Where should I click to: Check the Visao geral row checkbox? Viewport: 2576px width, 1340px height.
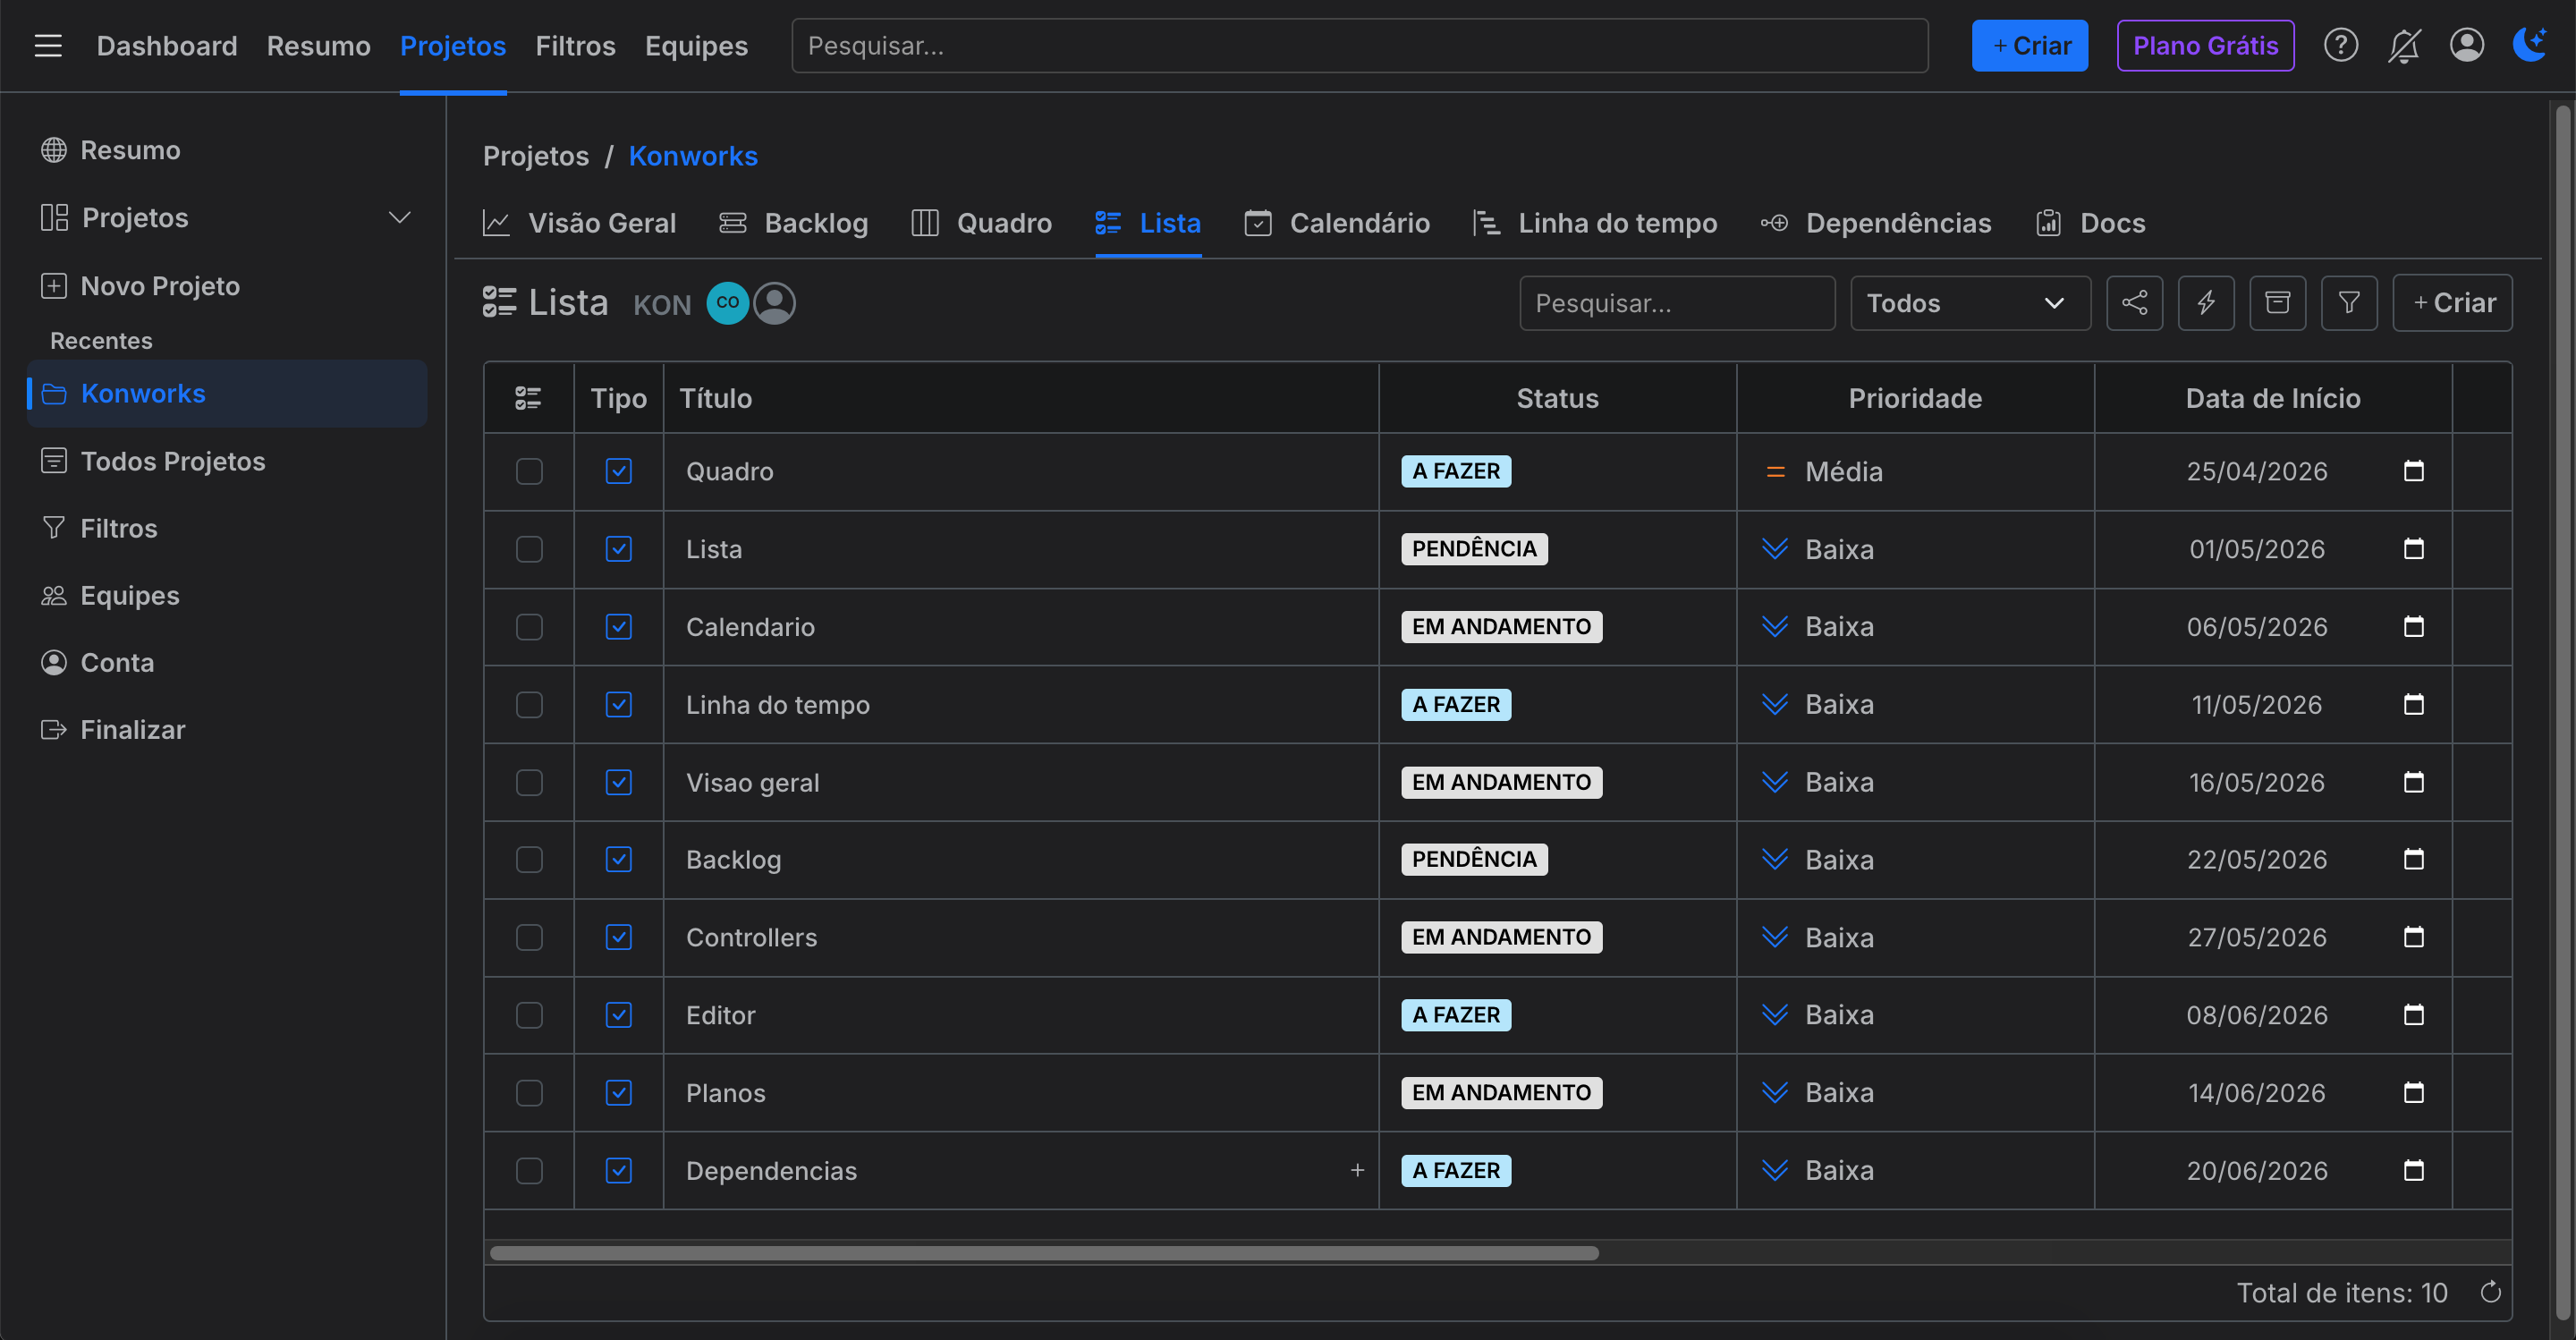528,782
